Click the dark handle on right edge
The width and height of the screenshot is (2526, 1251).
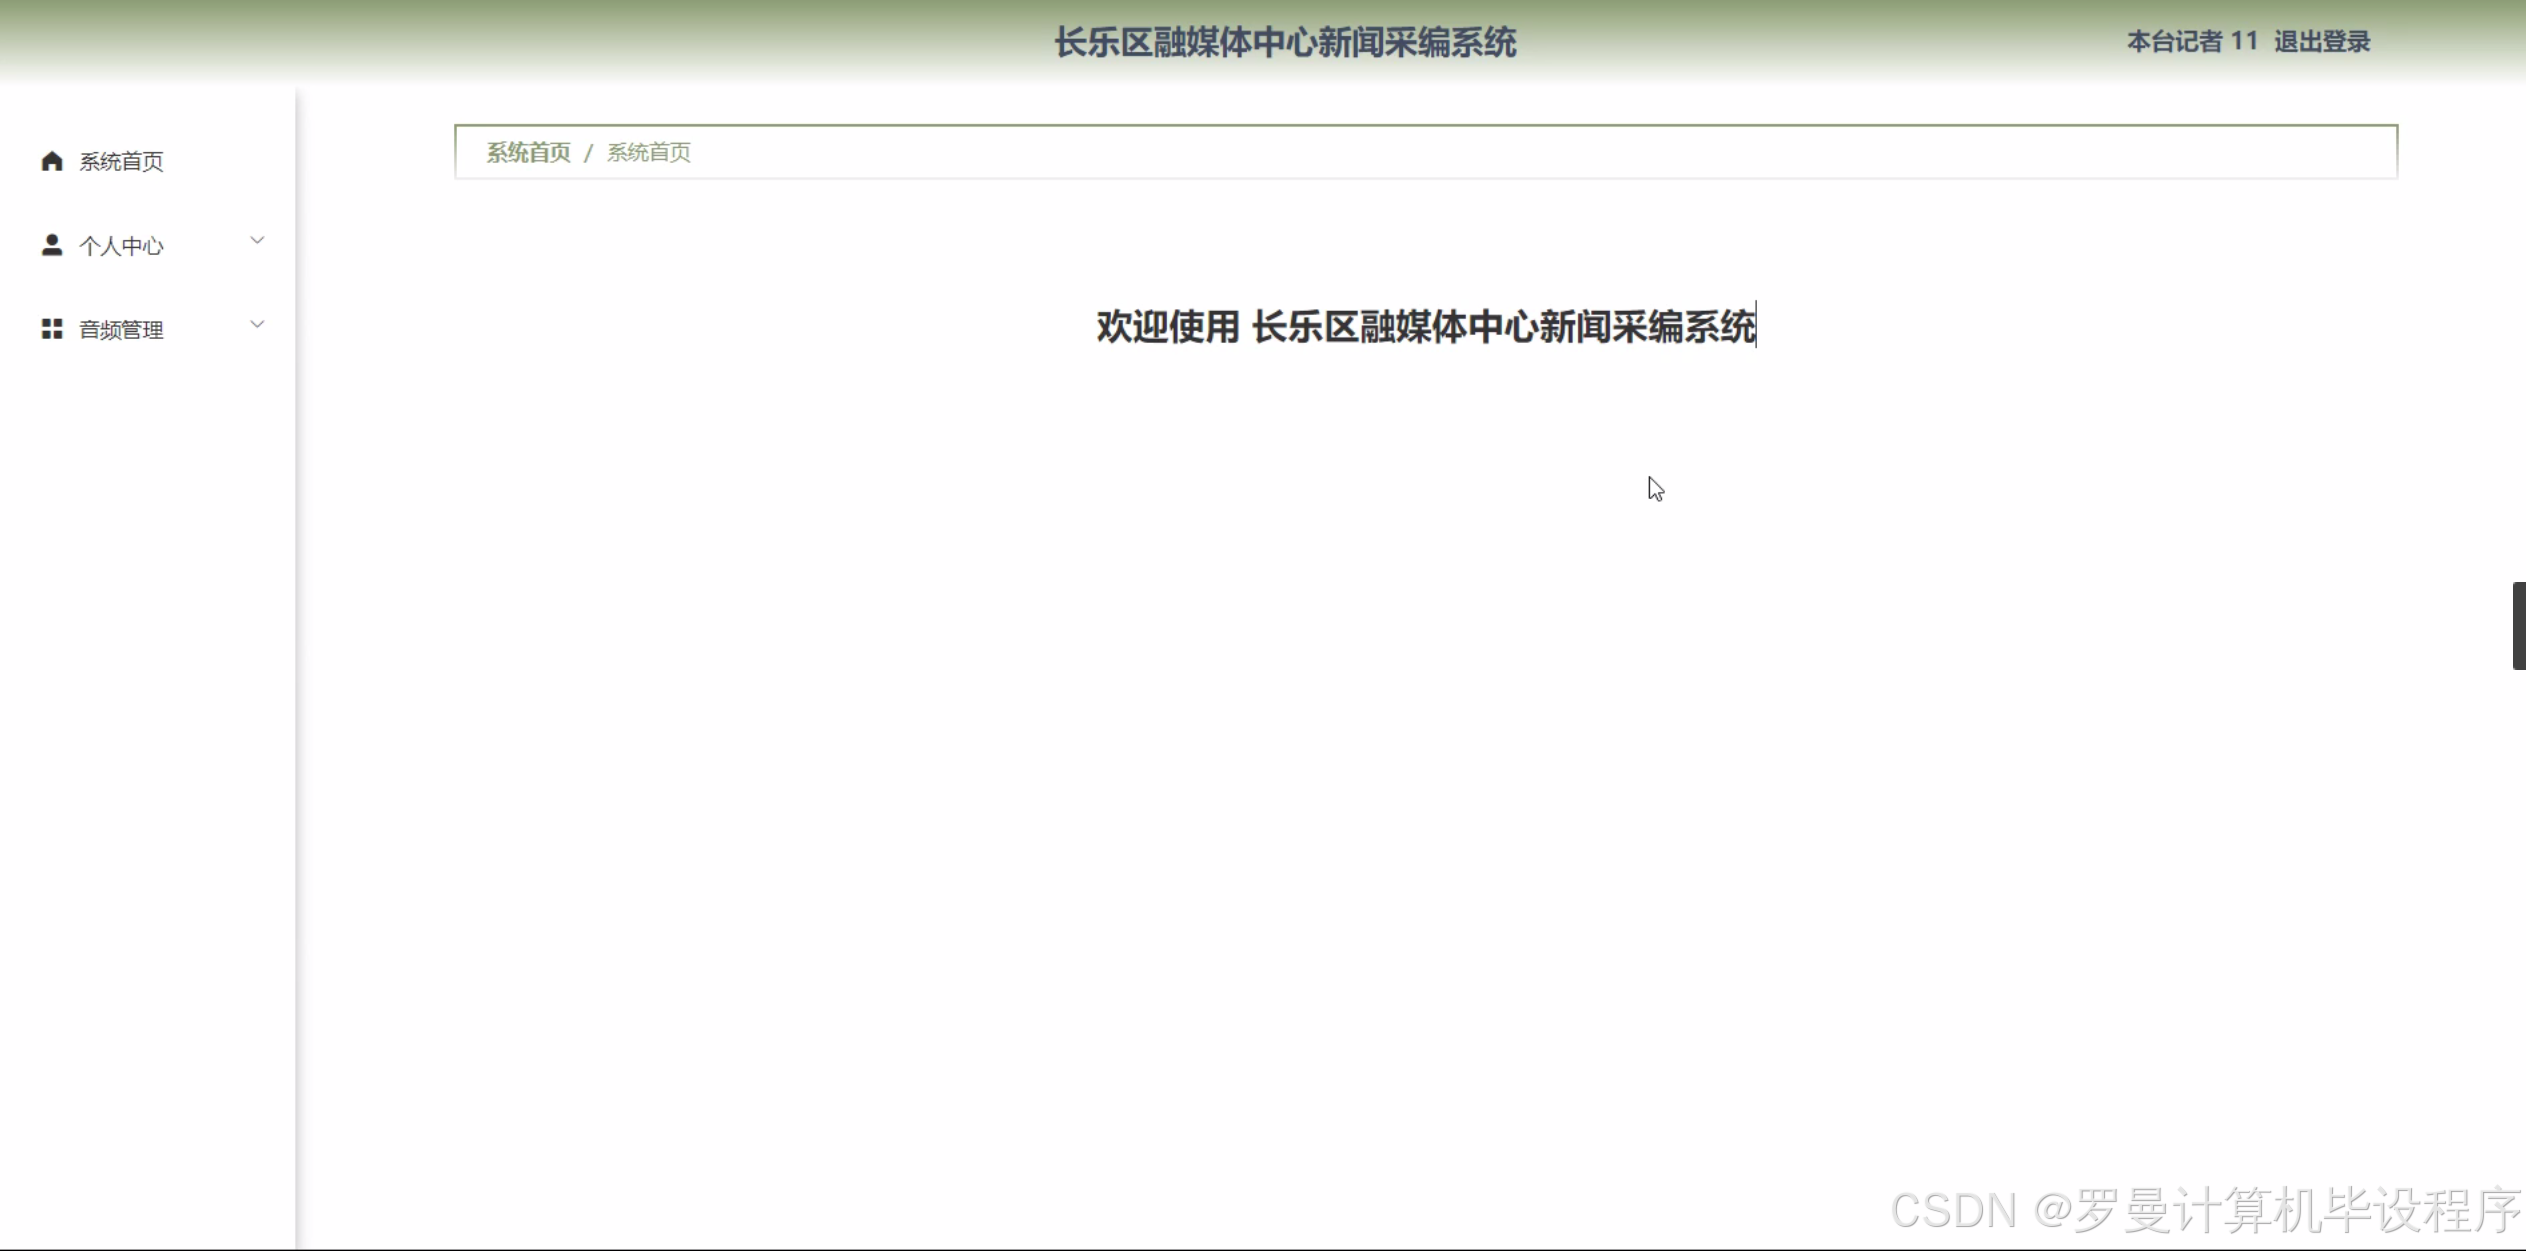point(2518,625)
